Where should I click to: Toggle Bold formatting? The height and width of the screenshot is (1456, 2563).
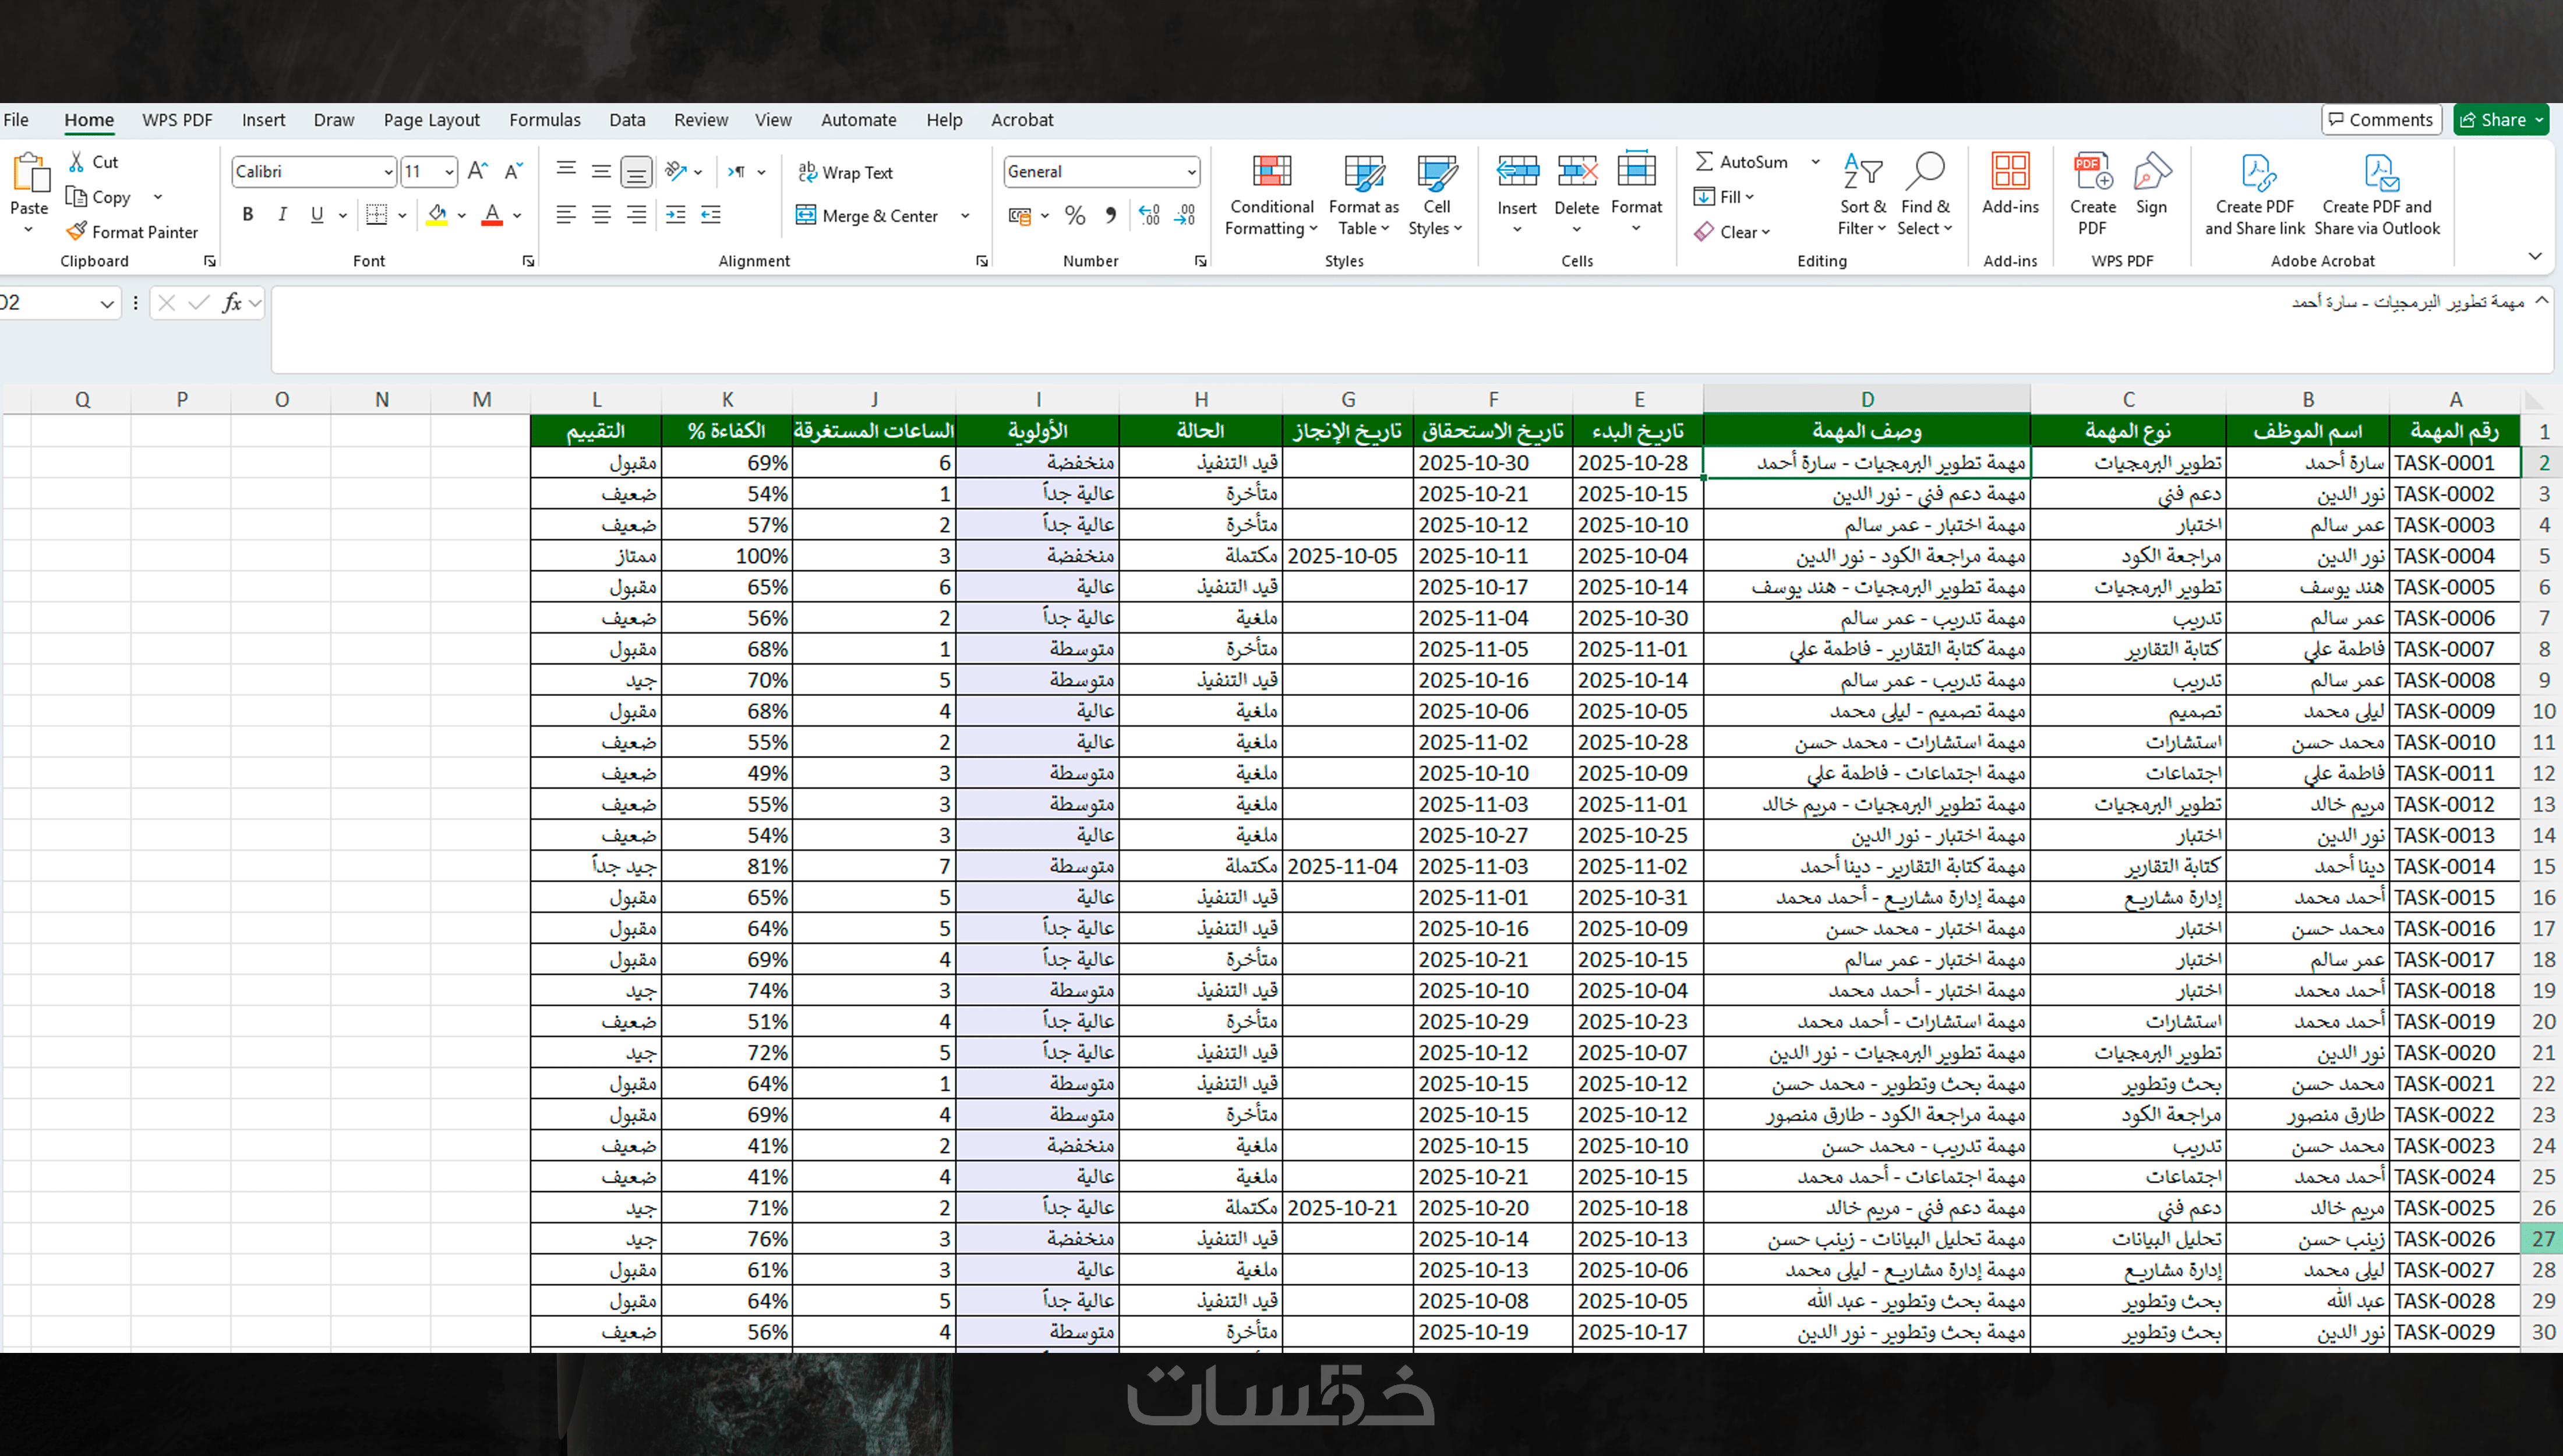pyautogui.click(x=248, y=215)
